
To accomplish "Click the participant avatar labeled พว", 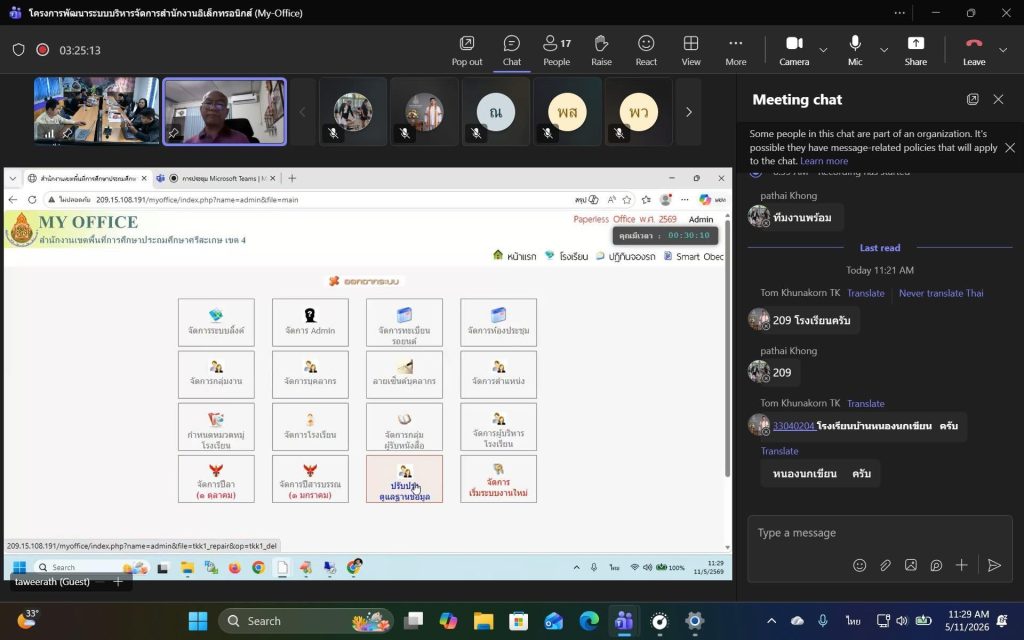I will coord(638,112).
